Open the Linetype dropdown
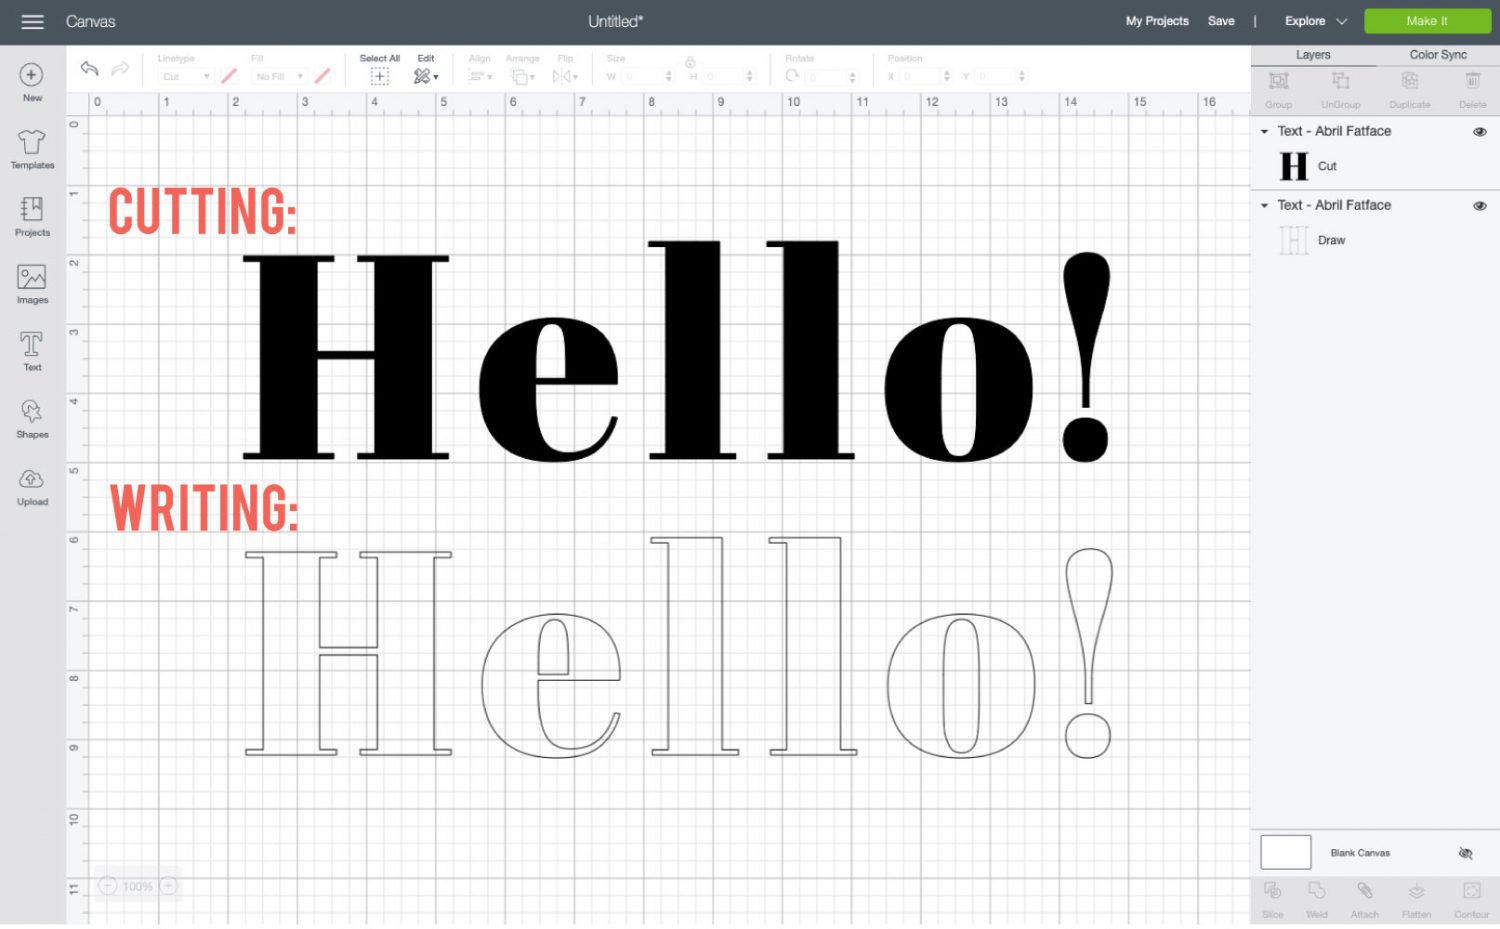 (186, 76)
